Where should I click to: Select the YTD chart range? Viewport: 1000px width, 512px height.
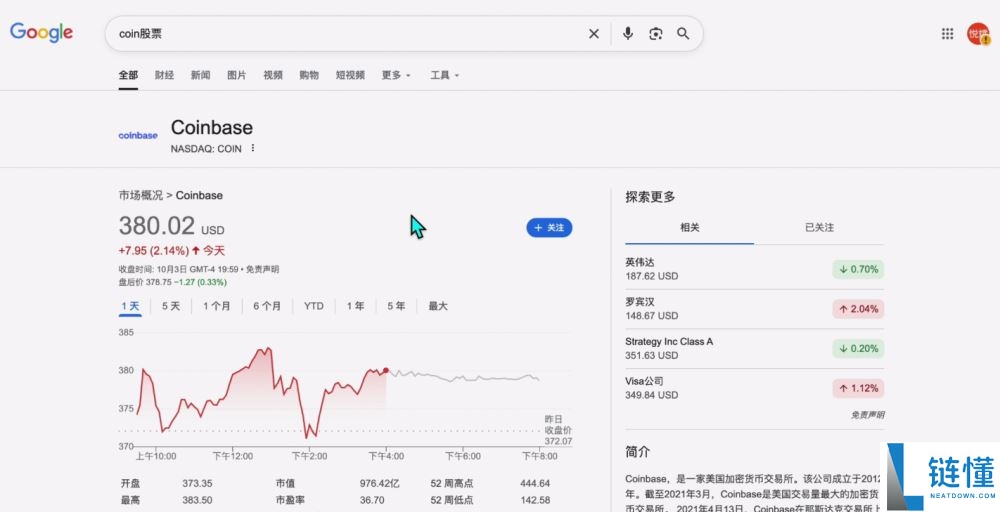313,306
